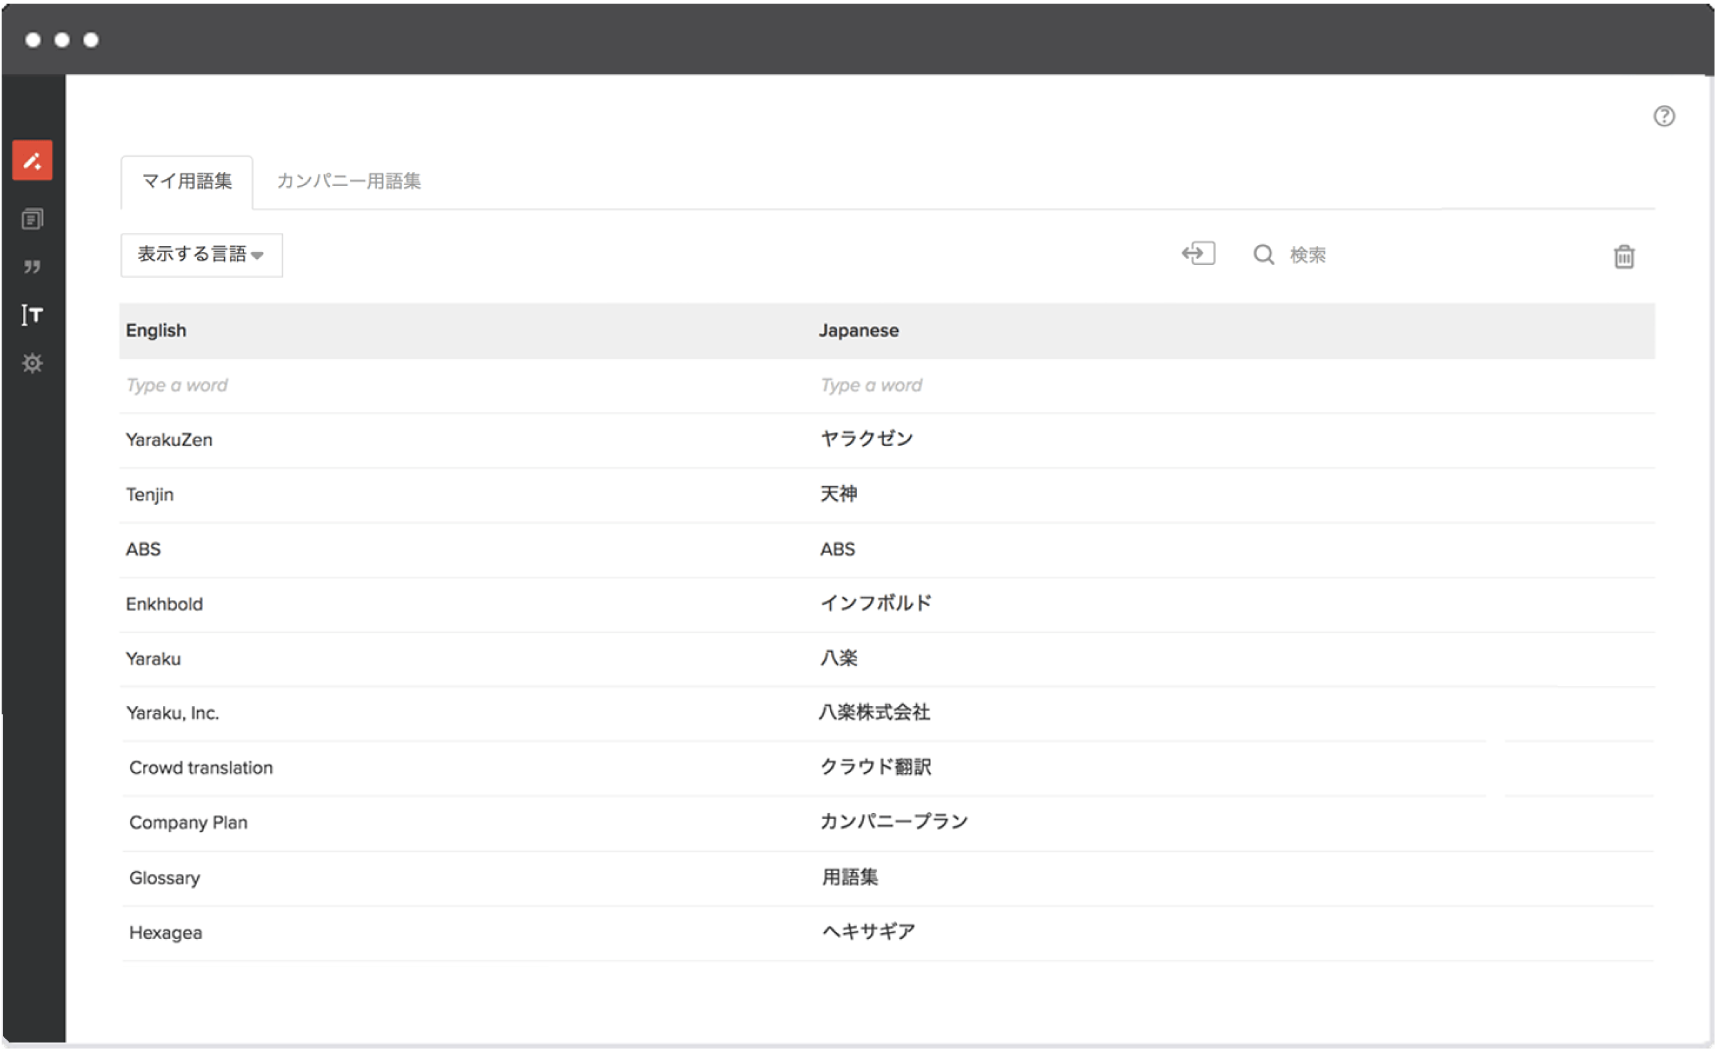Click the English column header
The width and height of the screenshot is (1721, 1049).
tap(156, 330)
